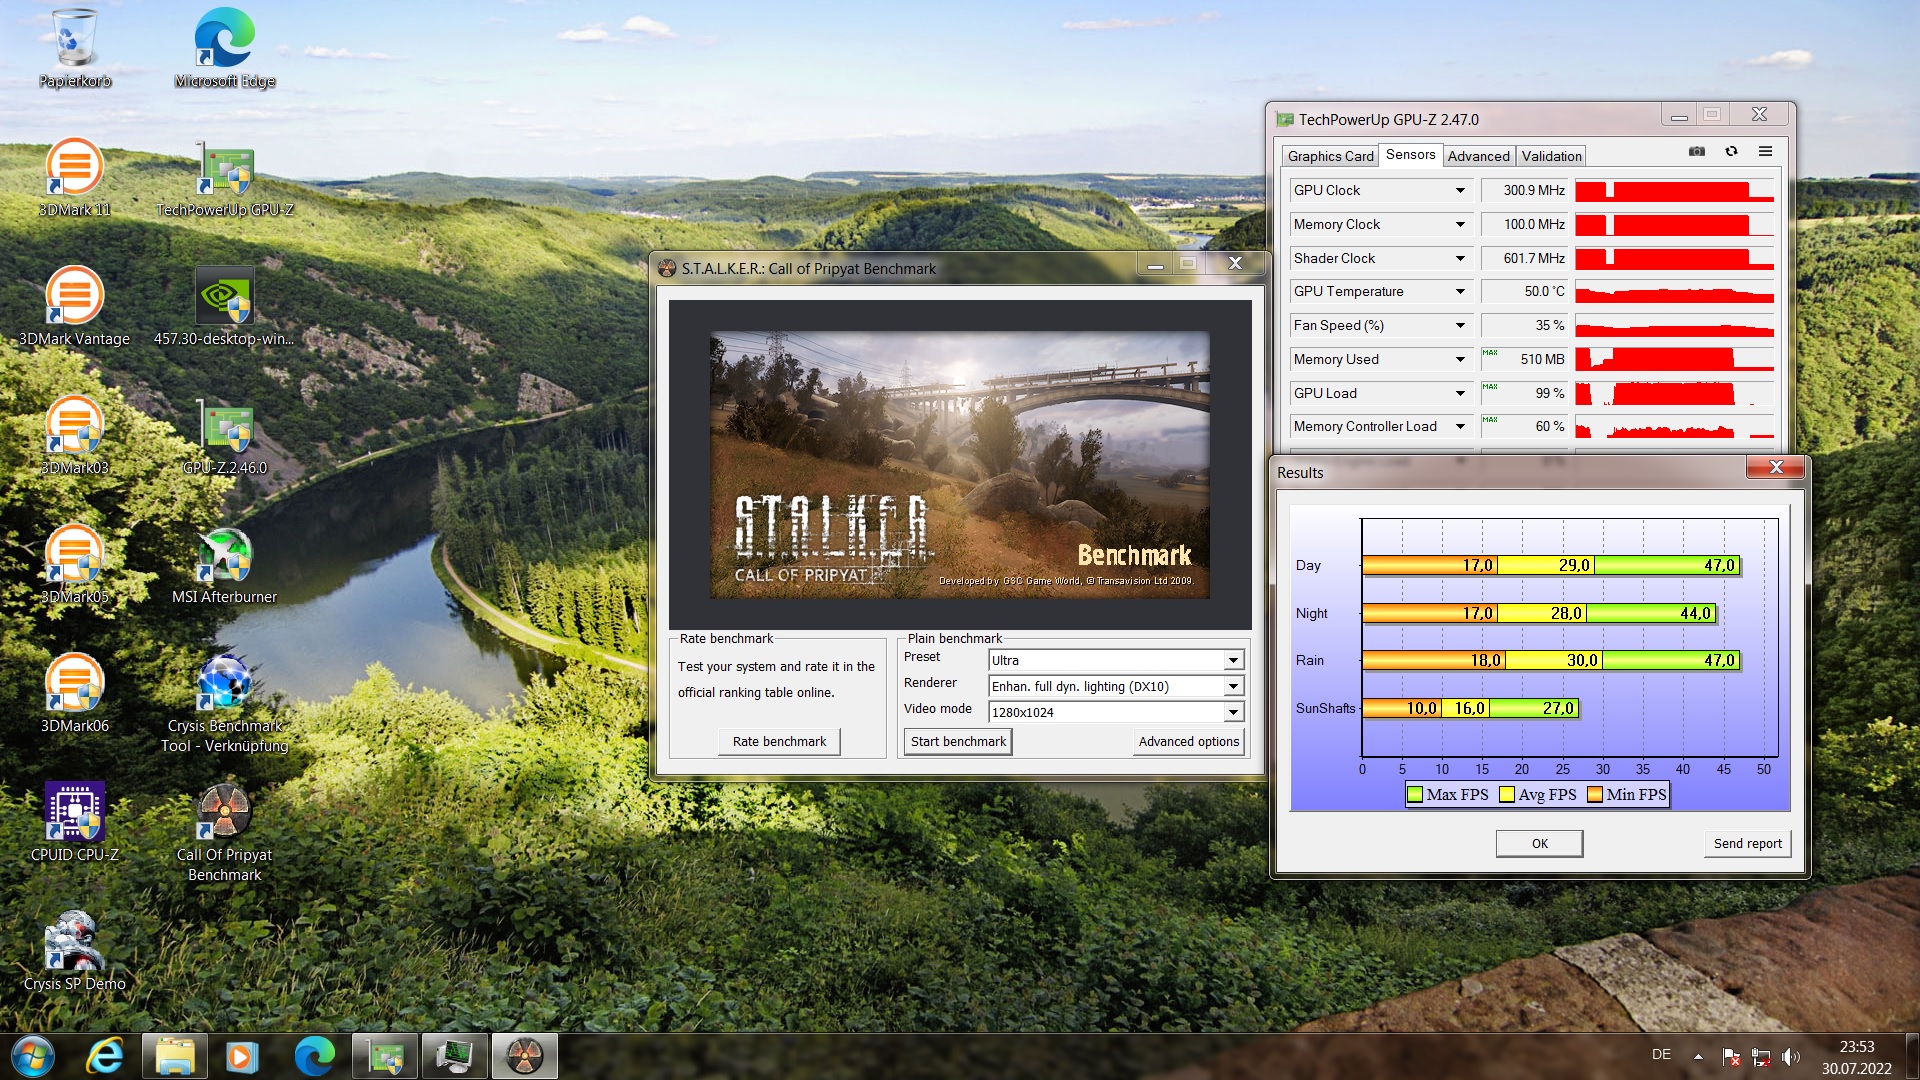Click GPU-Z screenshot camera icon
This screenshot has height=1080, width=1920.
pos(1697,152)
